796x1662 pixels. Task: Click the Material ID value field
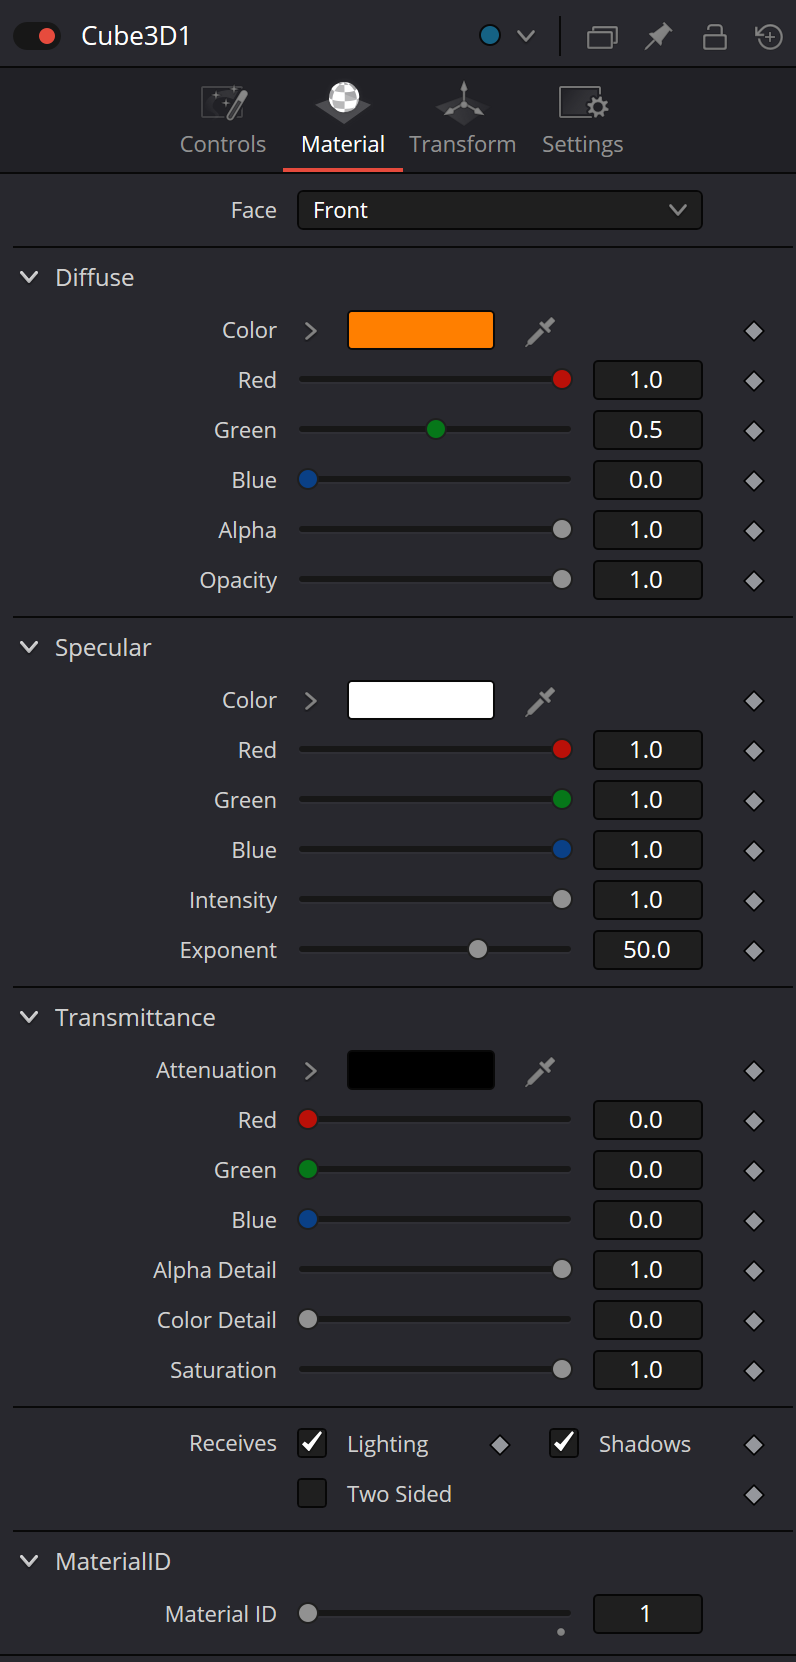[x=648, y=1614]
